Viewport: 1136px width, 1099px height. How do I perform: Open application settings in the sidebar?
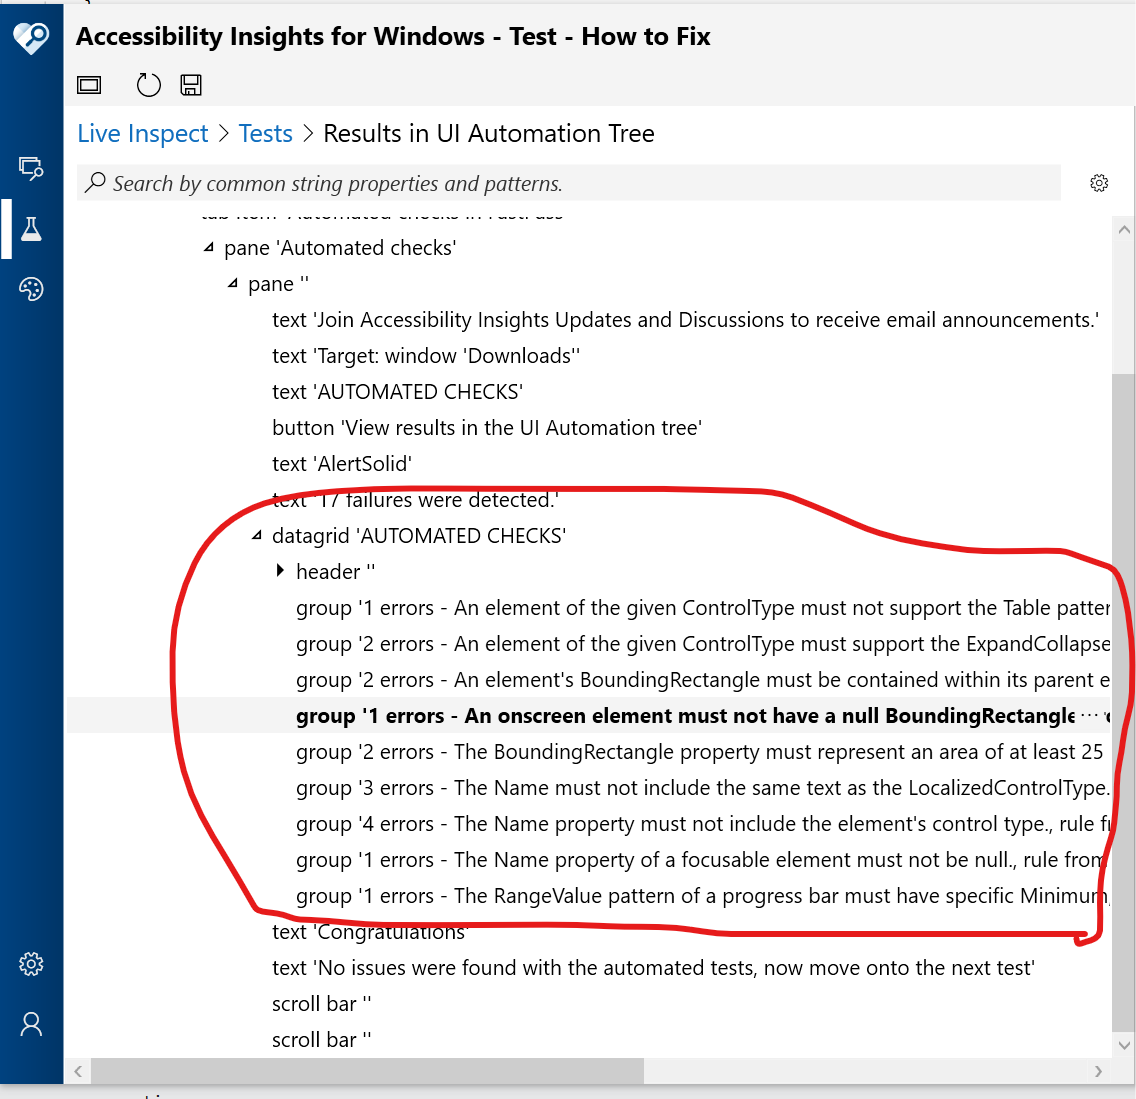coord(31,963)
